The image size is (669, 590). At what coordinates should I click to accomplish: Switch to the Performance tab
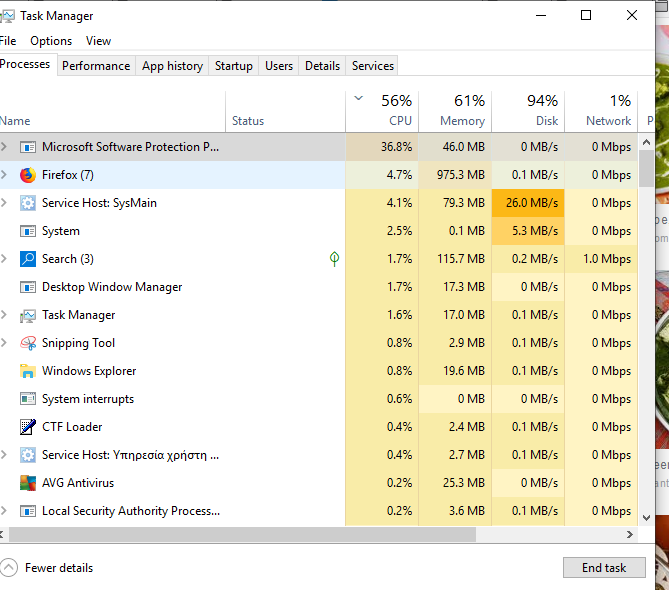tap(96, 66)
